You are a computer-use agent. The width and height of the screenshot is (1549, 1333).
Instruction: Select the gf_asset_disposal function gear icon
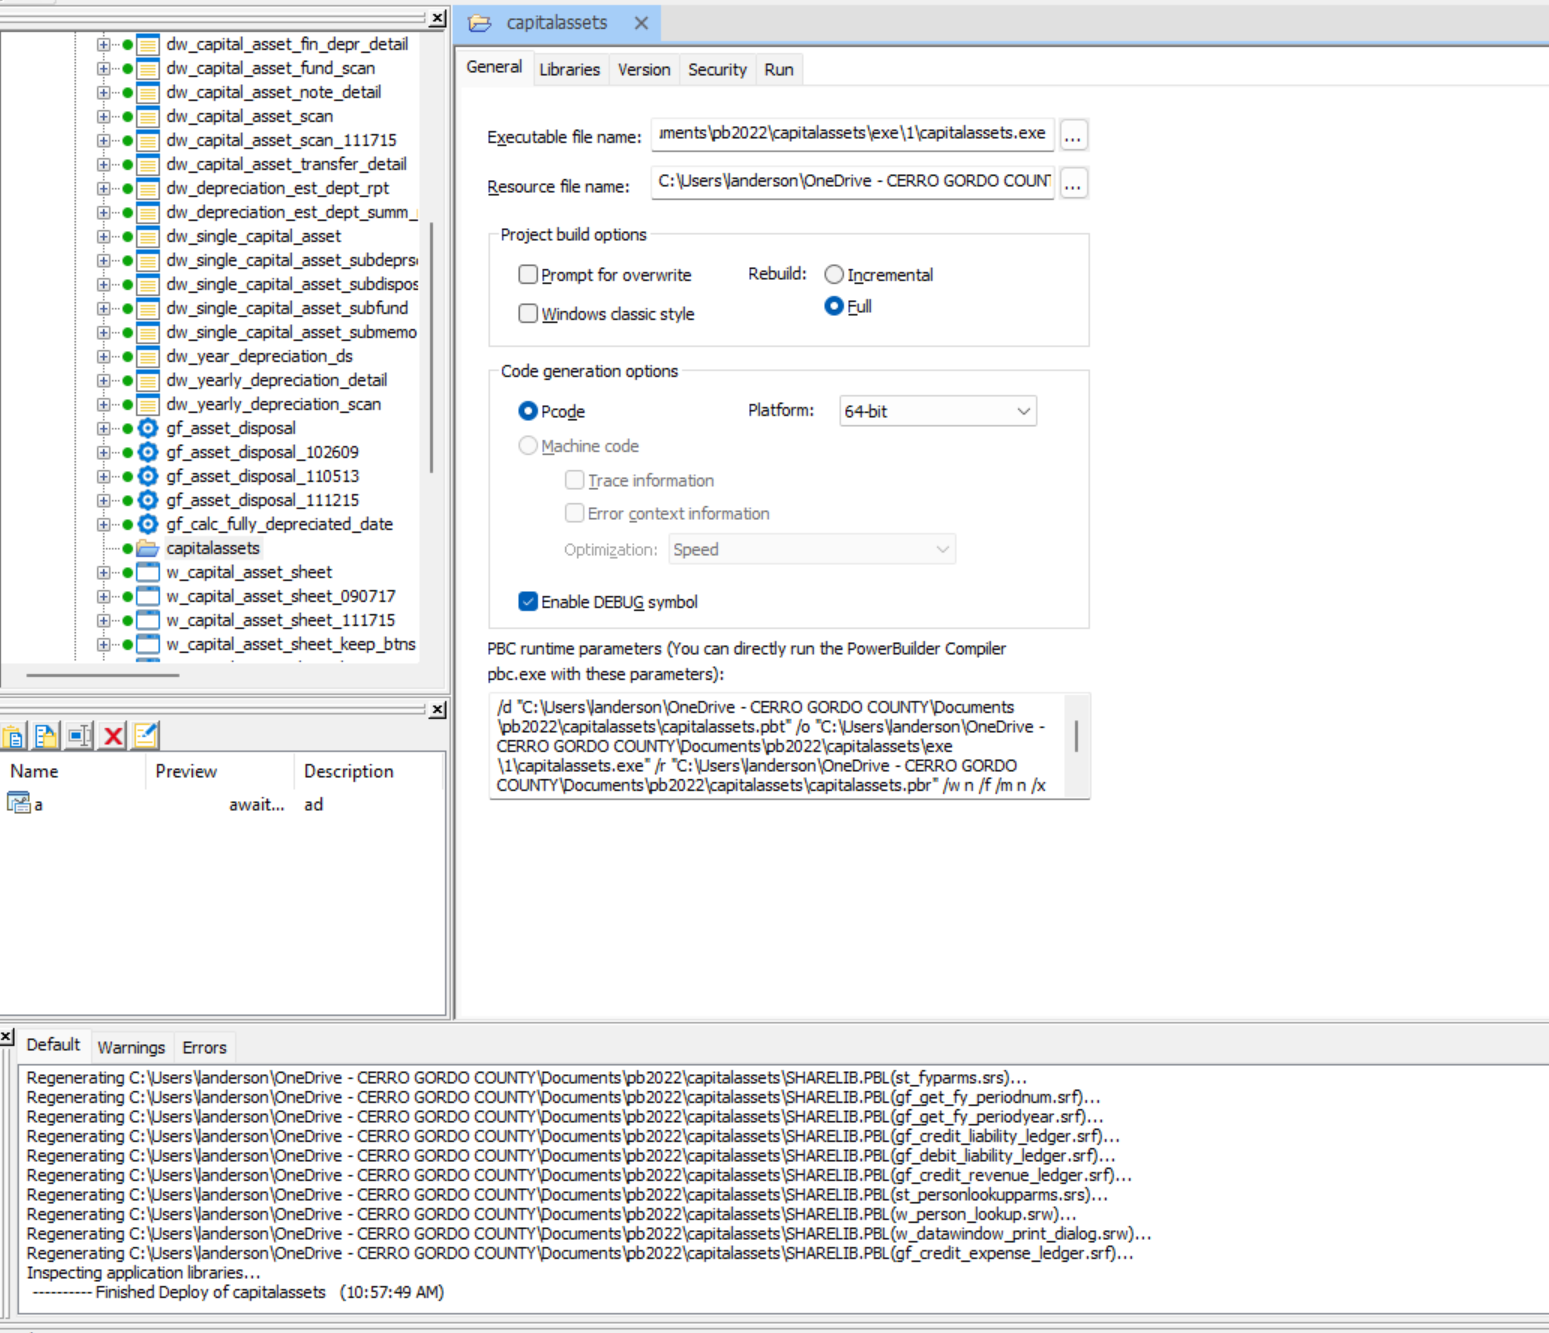coord(148,428)
